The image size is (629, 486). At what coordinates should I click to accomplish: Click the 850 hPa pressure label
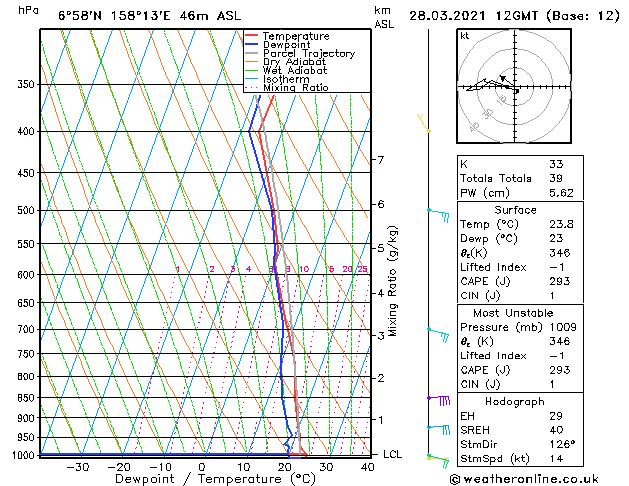tap(26, 397)
